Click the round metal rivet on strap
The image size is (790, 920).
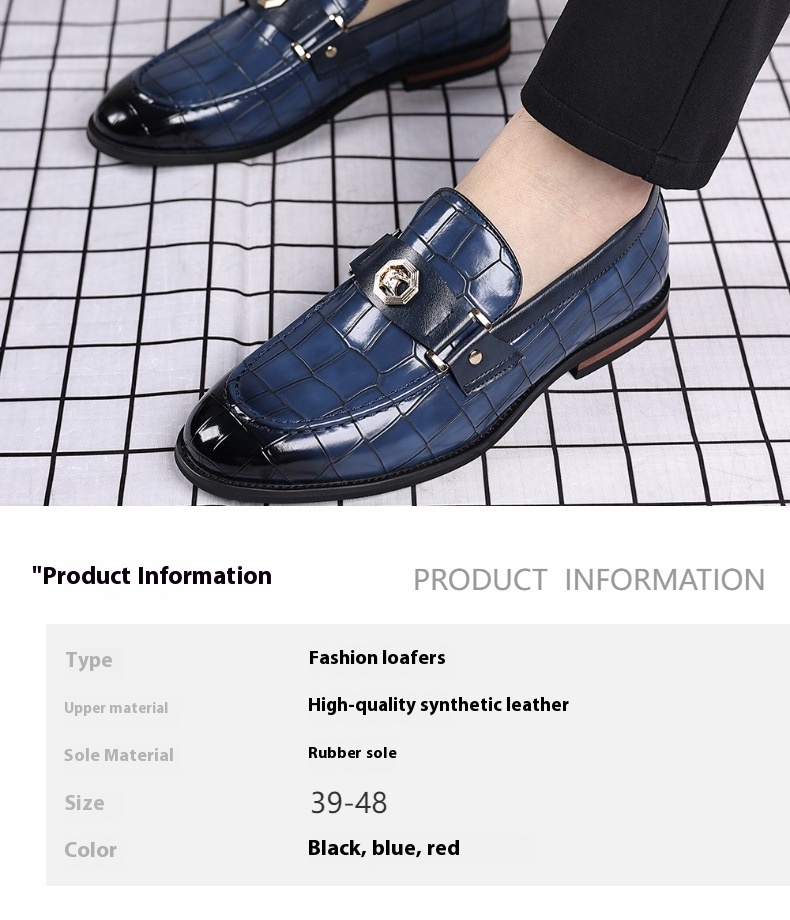click(x=477, y=356)
